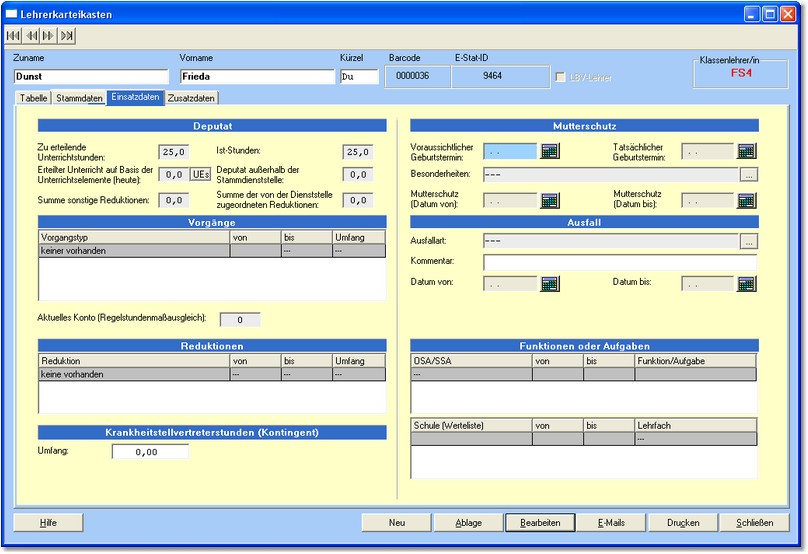Open the Tabelle tab

(33, 98)
